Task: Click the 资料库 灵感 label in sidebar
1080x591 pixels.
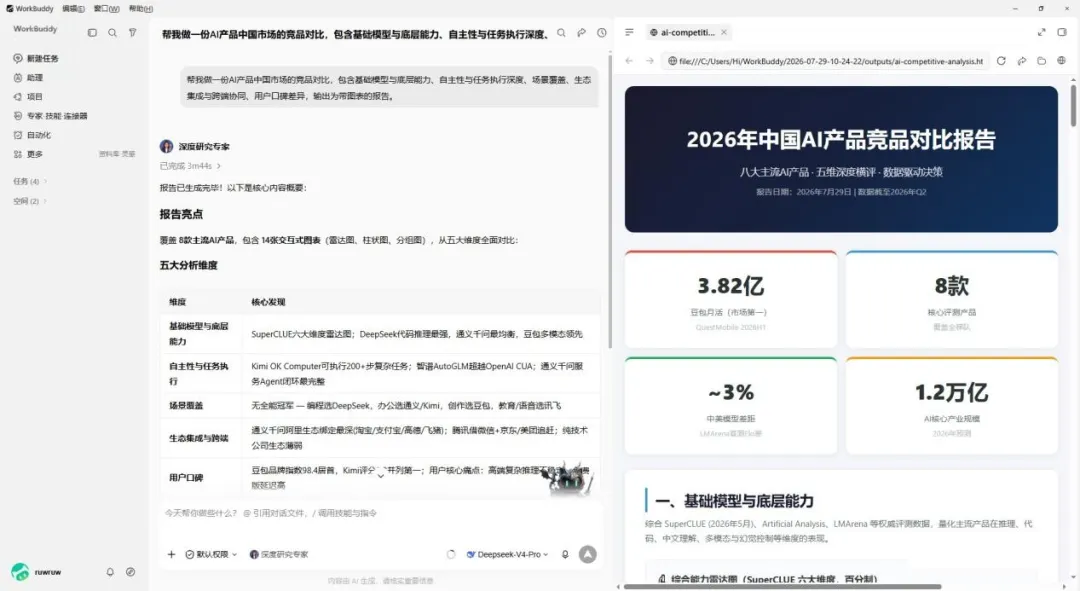Action: [x=116, y=154]
